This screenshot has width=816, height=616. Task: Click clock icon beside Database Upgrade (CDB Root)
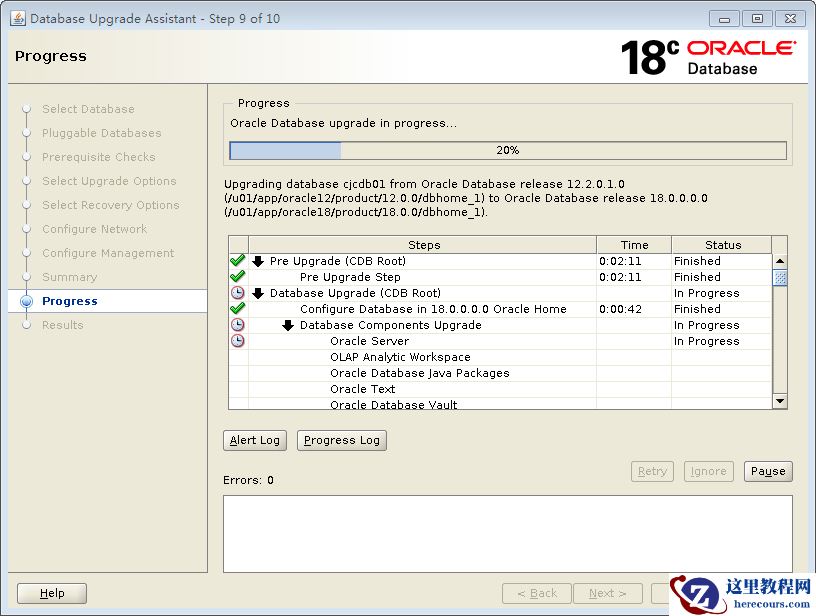click(x=238, y=293)
